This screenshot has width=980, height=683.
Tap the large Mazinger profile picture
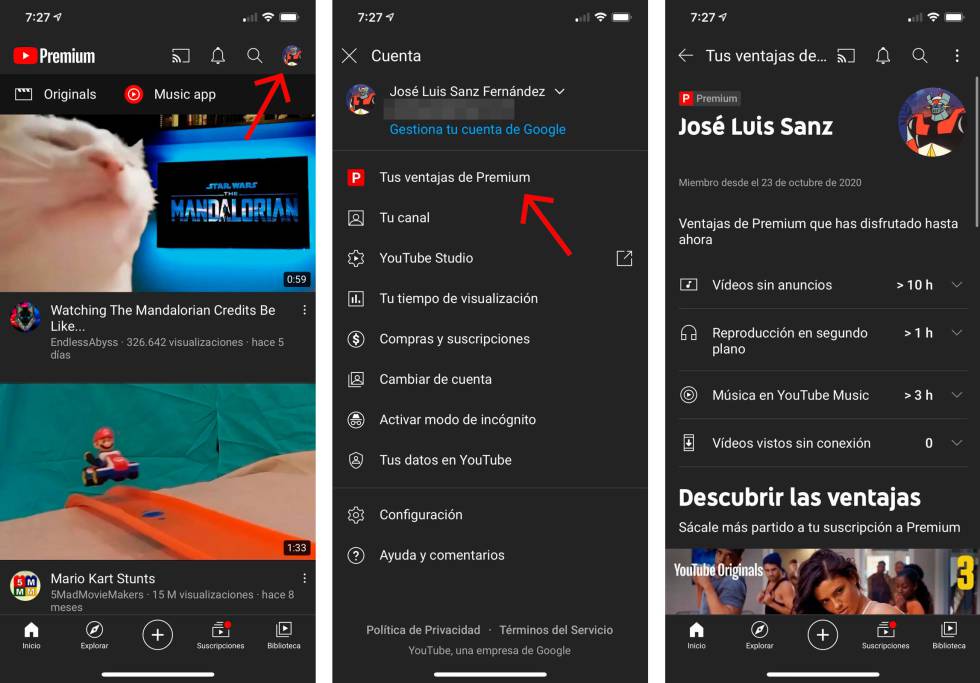pyautogui.click(x=932, y=122)
